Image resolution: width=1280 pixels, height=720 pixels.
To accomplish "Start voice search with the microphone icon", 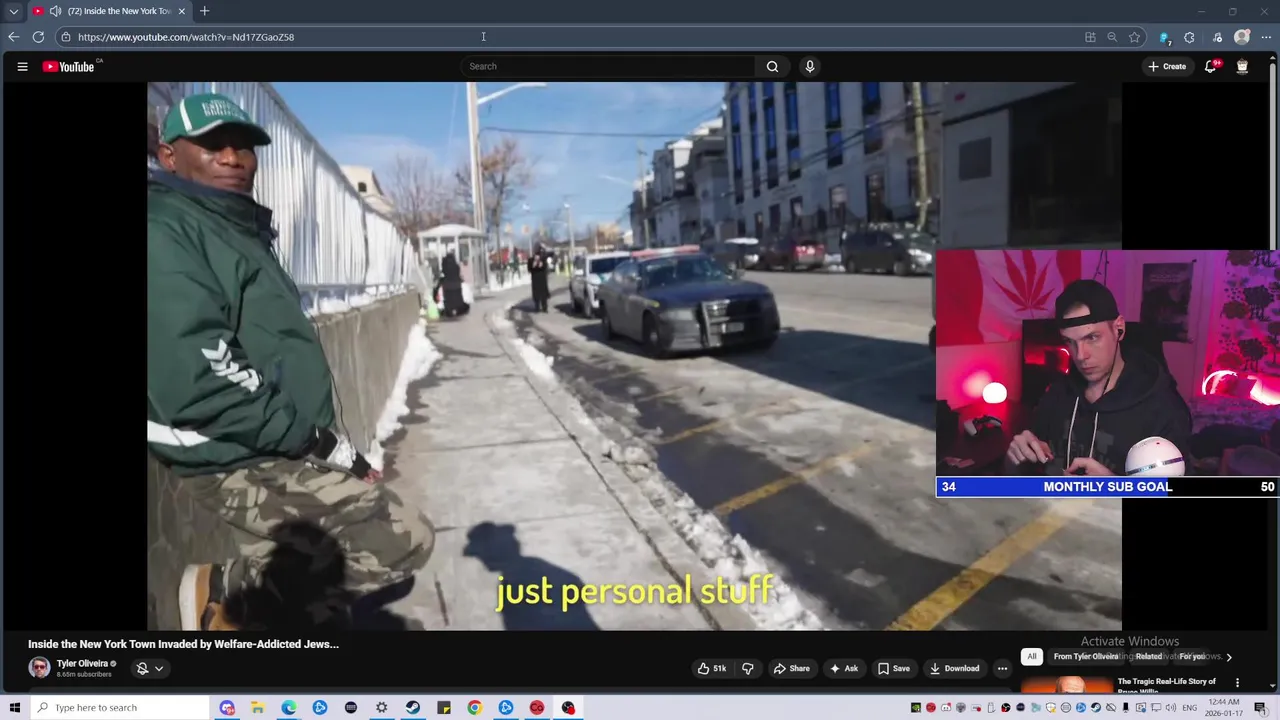I will point(810,67).
